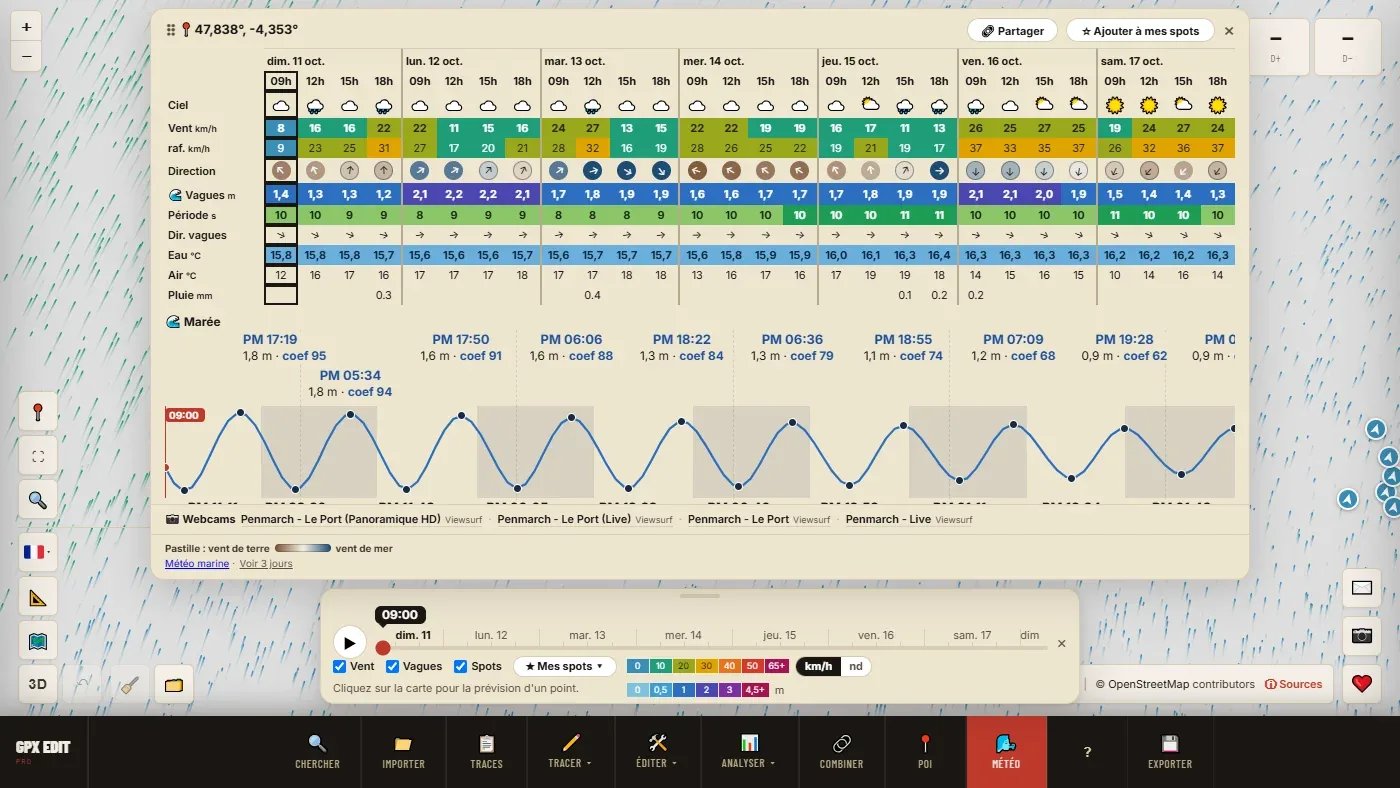Viewport: 1400px width, 788px height.
Task: Switch wind units to km/h
Action: 818,666
